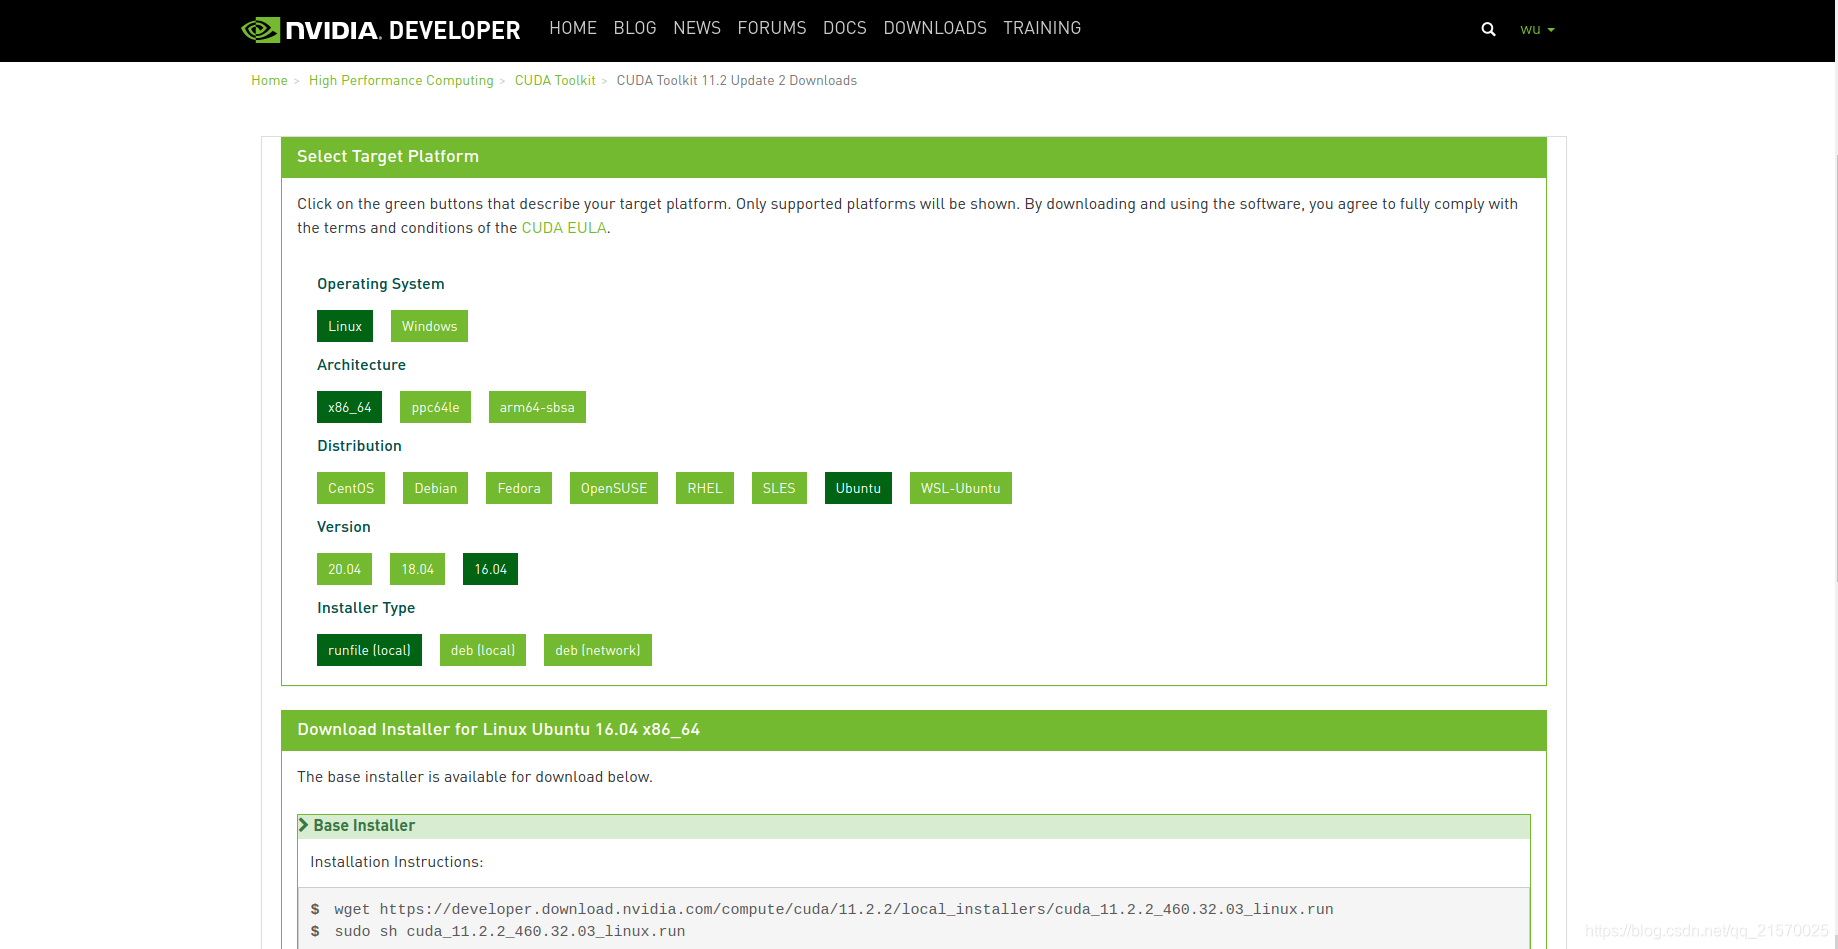
Task: Pick version 16.04
Action: coord(490,569)
